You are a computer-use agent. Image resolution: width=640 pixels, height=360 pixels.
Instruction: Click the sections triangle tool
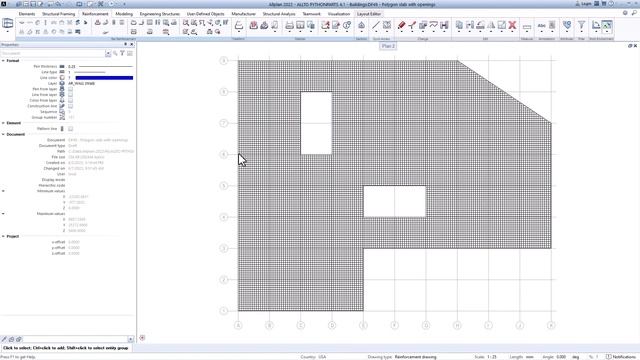coord(361,25)
